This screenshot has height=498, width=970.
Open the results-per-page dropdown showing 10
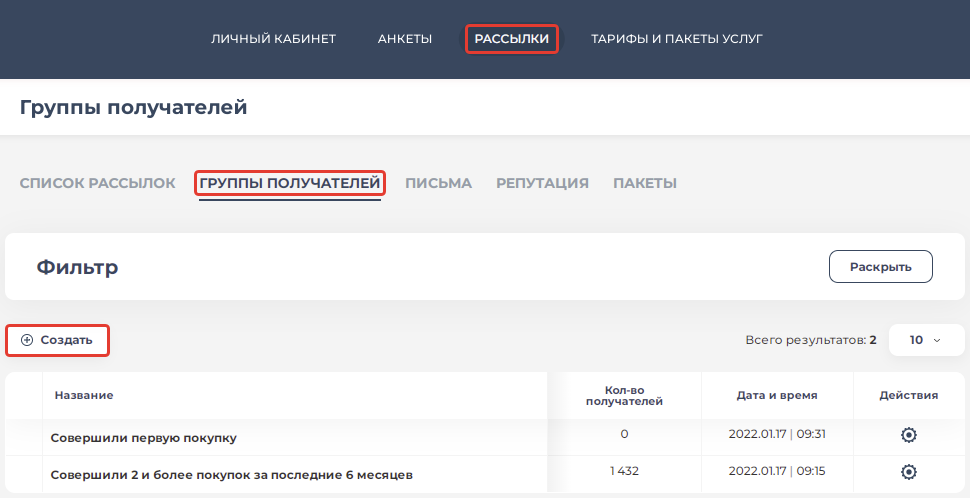pos(926,340)
